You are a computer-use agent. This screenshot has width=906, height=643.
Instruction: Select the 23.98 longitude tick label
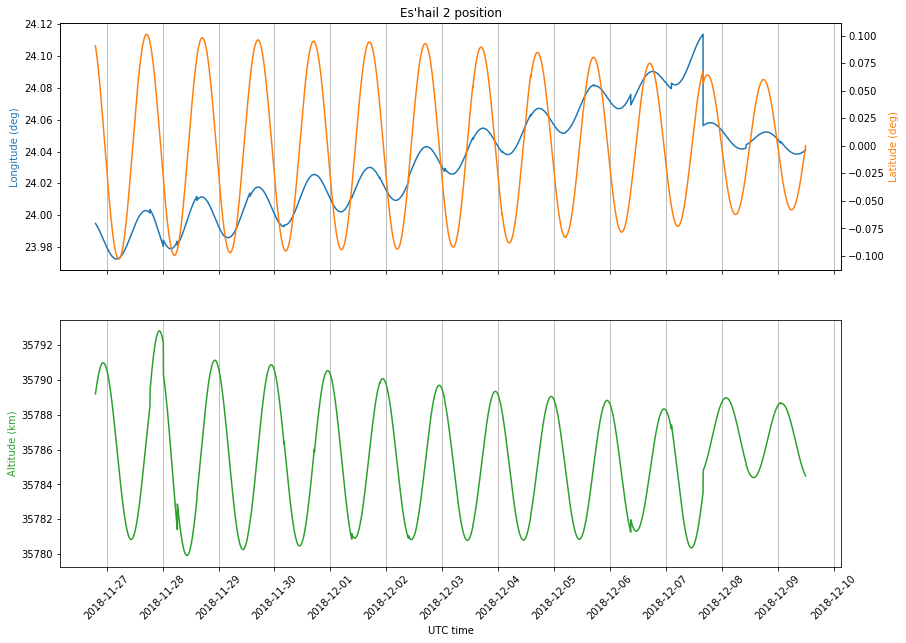coord(39,247)
